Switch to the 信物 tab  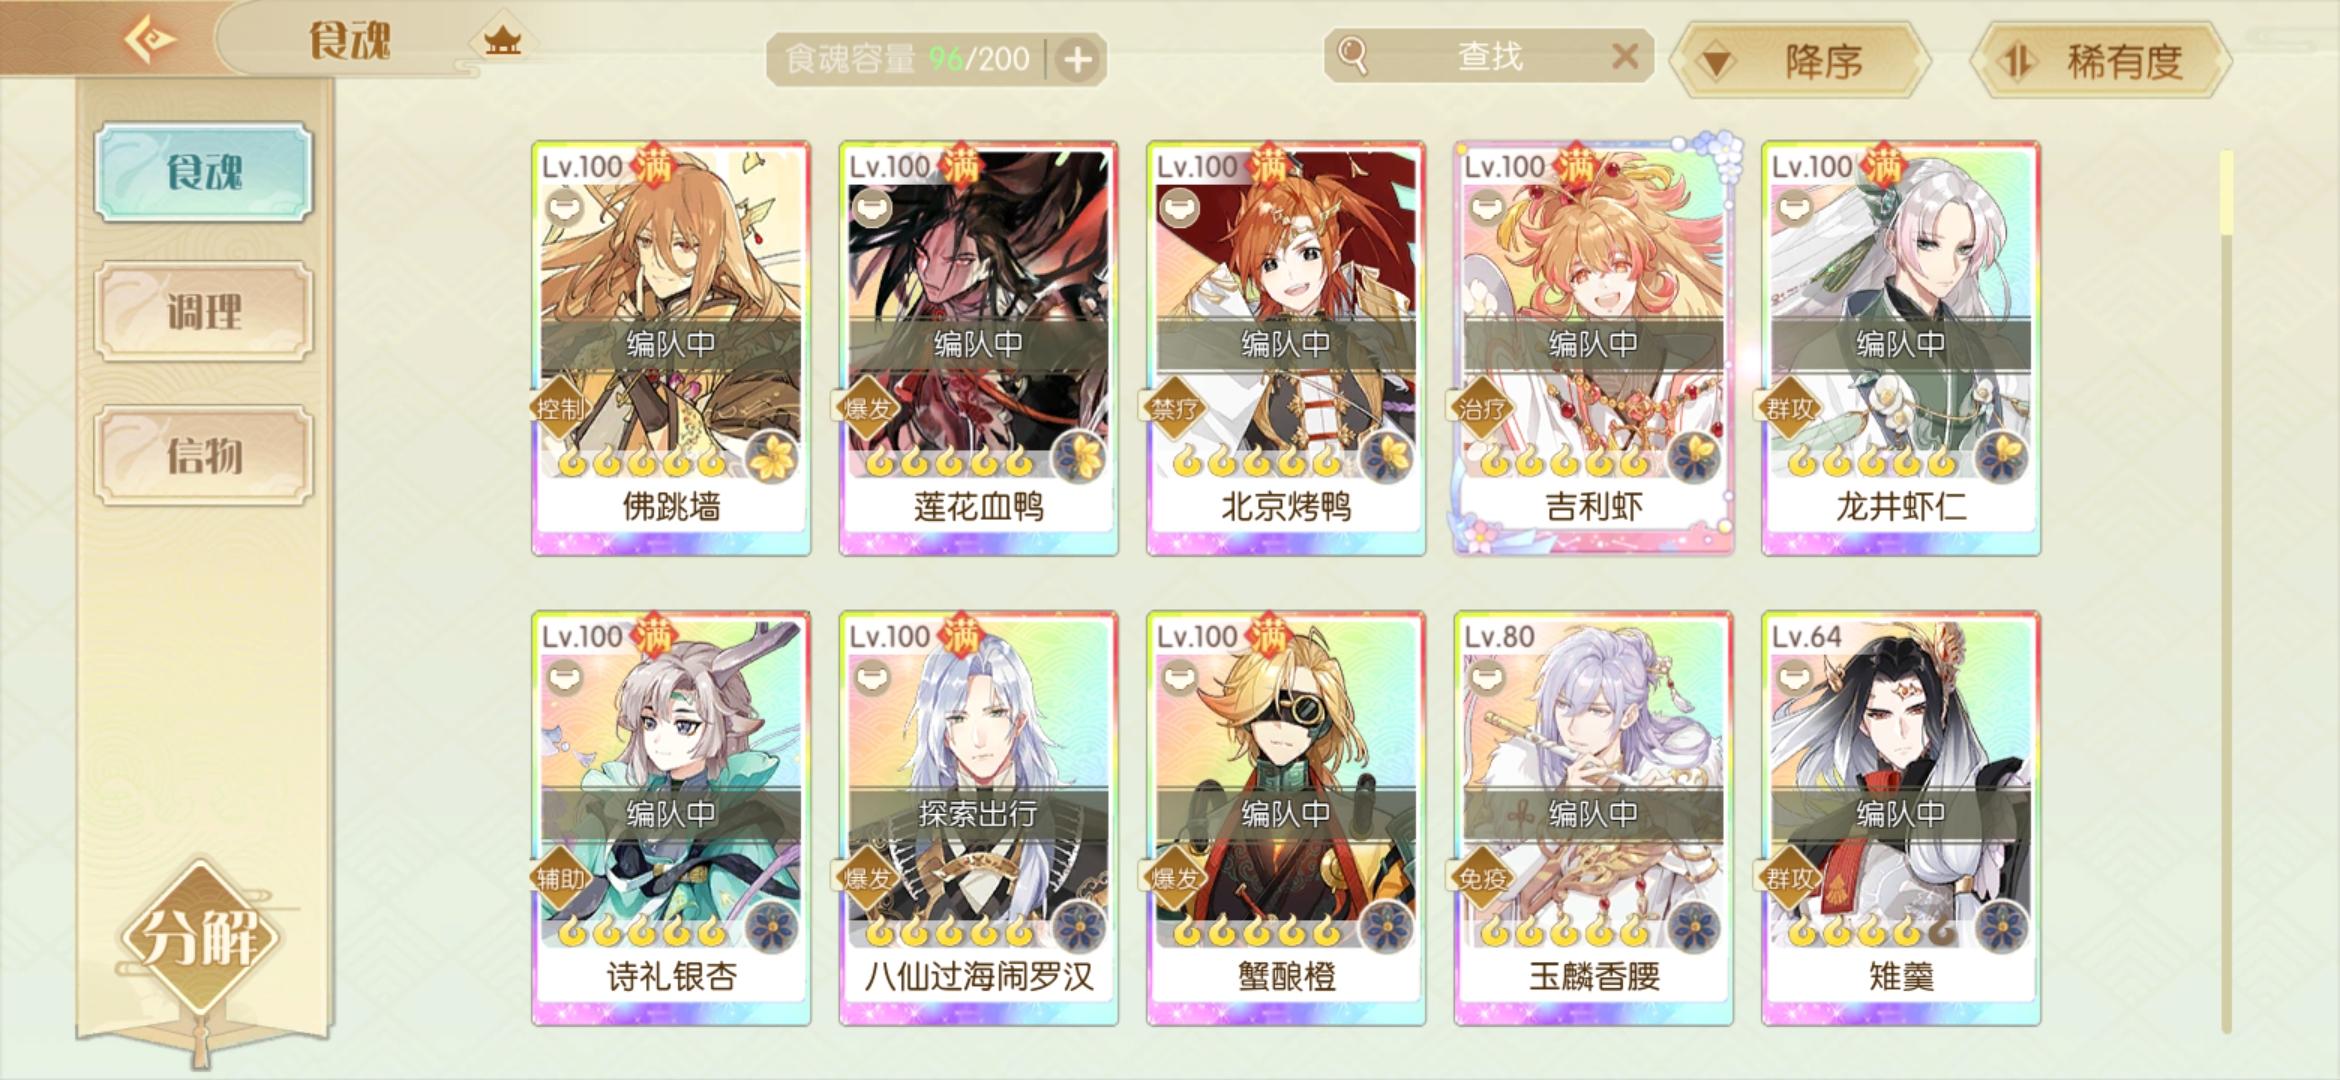coord(204,455)
